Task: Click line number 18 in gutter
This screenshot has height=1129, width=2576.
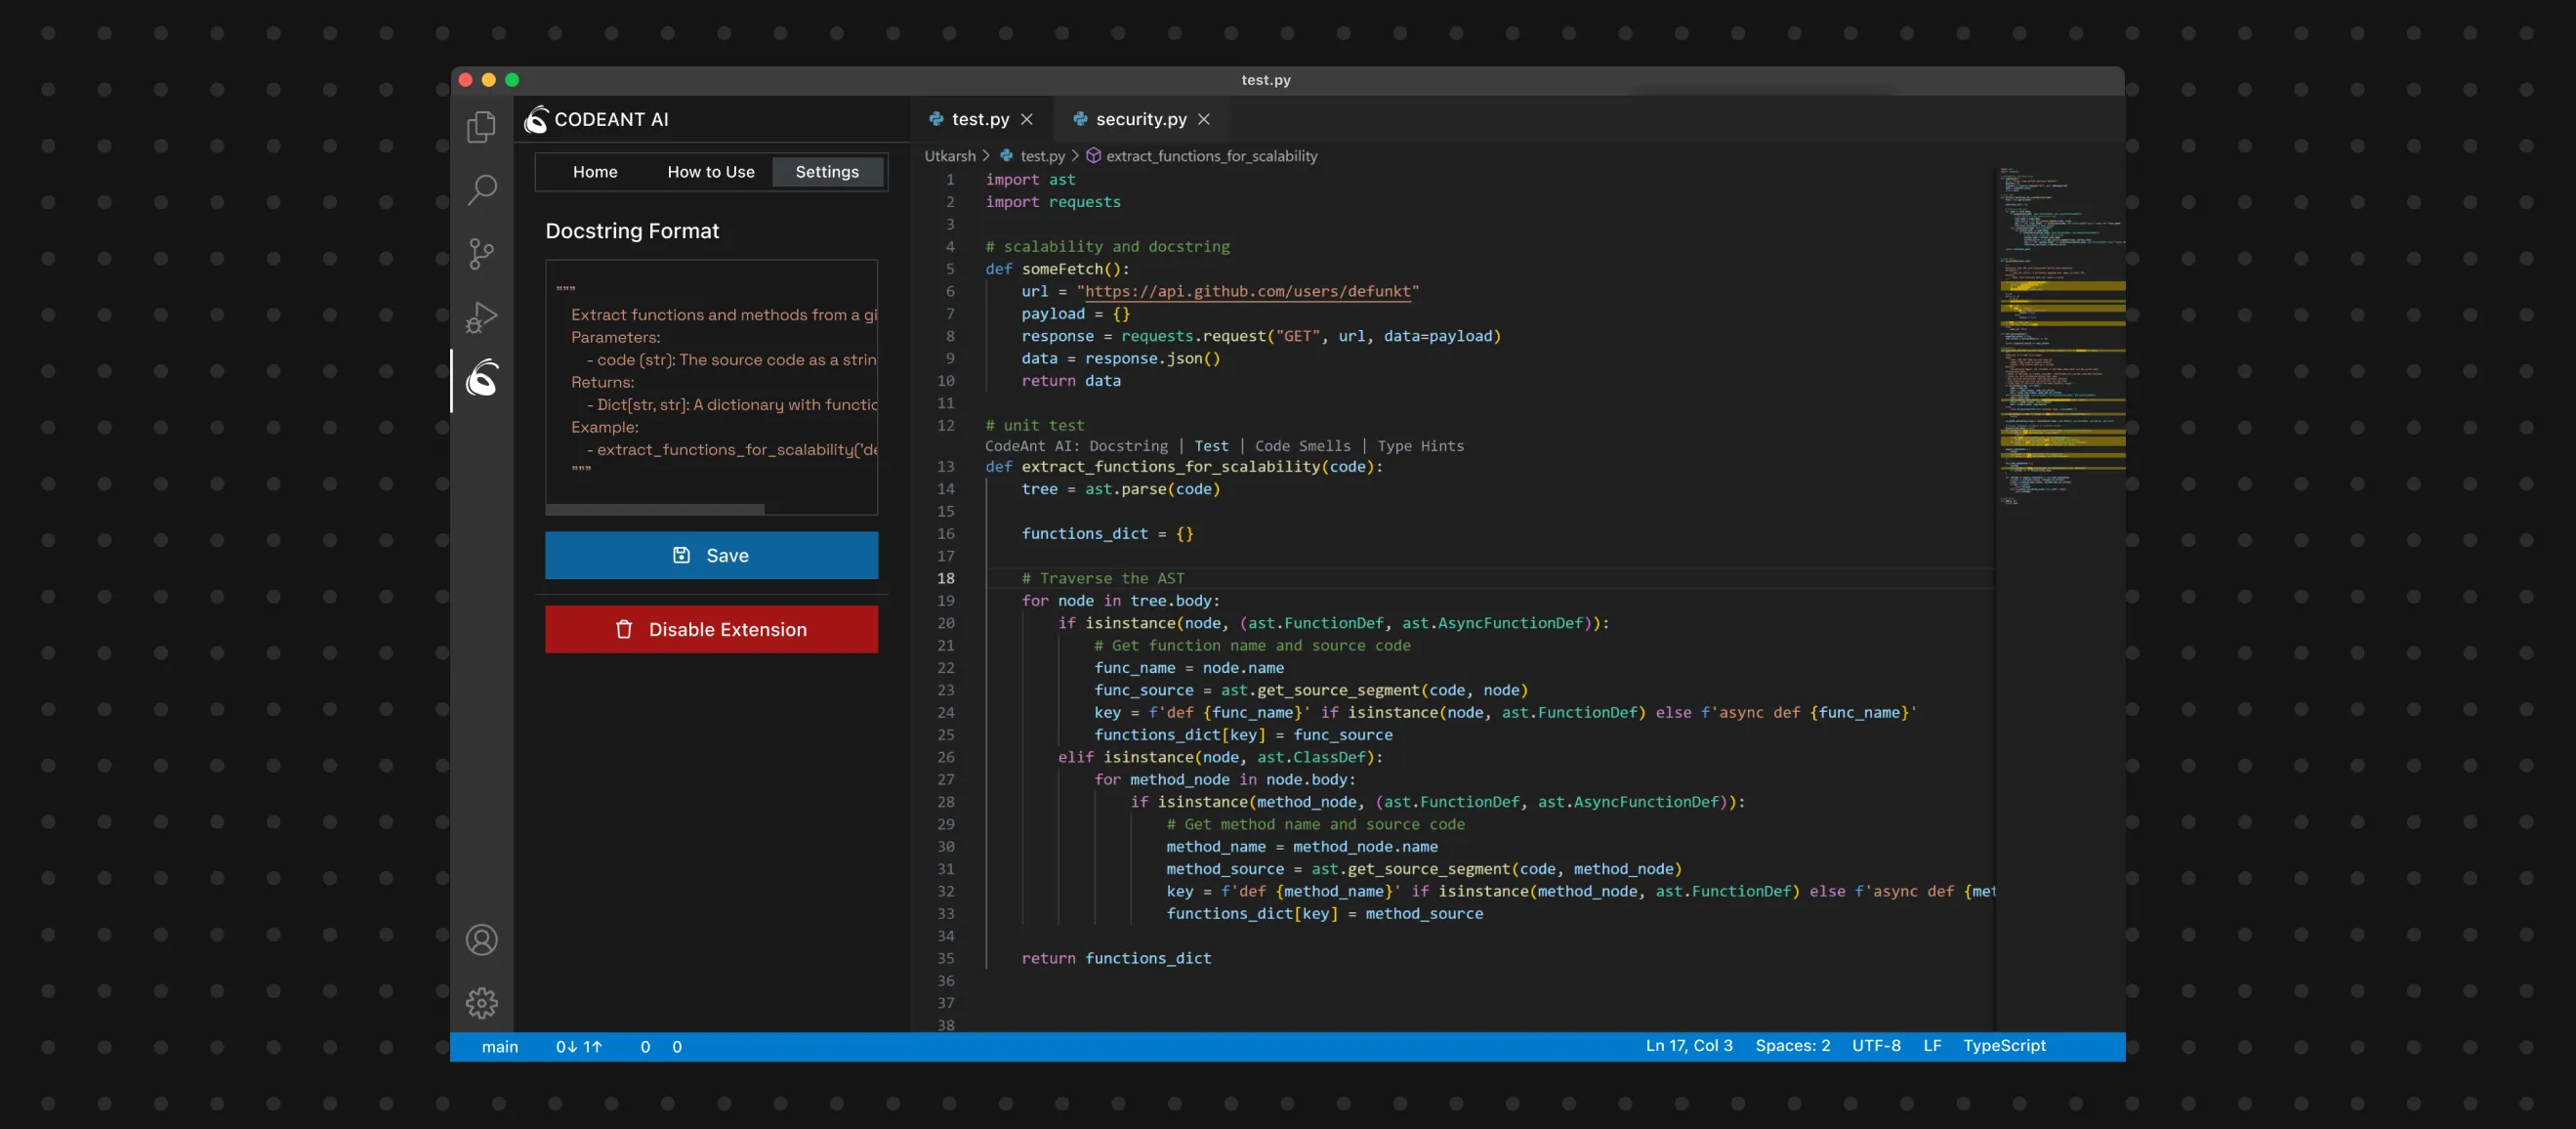Action: pos(945,578)
